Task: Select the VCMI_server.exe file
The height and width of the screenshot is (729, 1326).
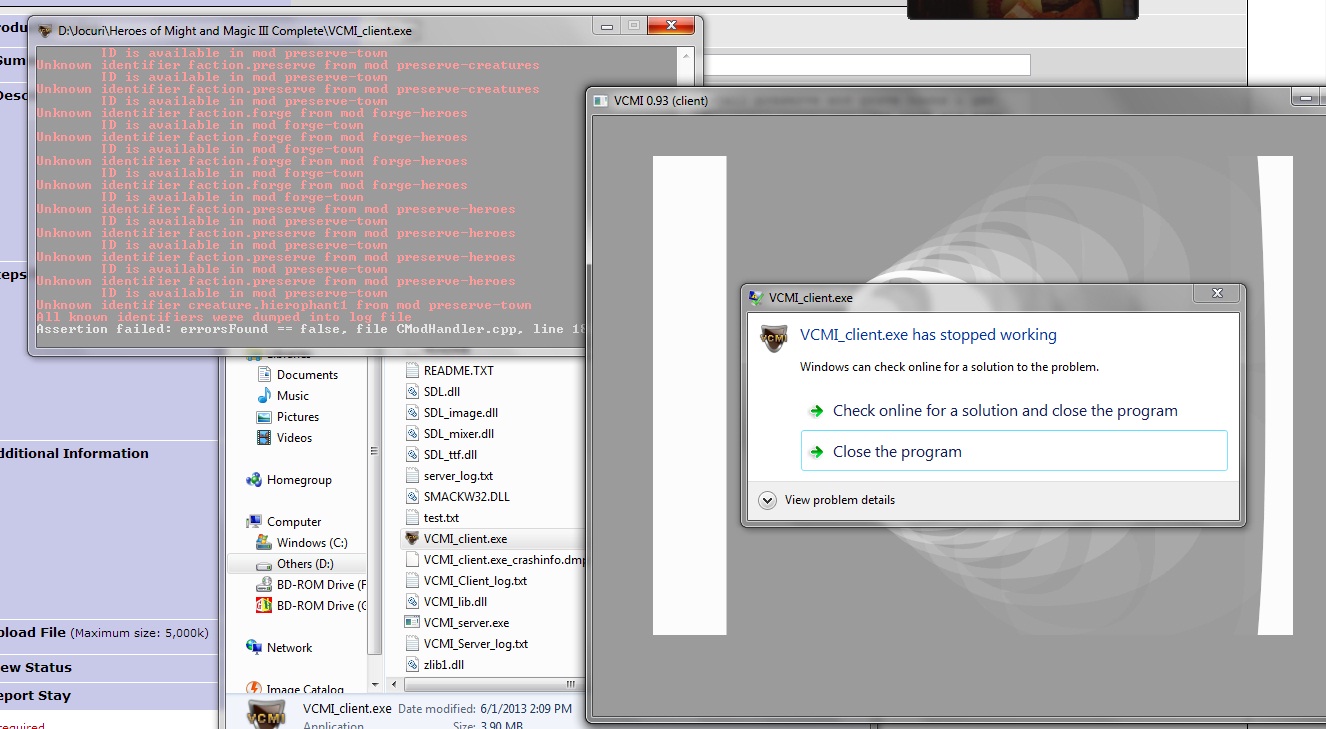Action: pos(465,623)
